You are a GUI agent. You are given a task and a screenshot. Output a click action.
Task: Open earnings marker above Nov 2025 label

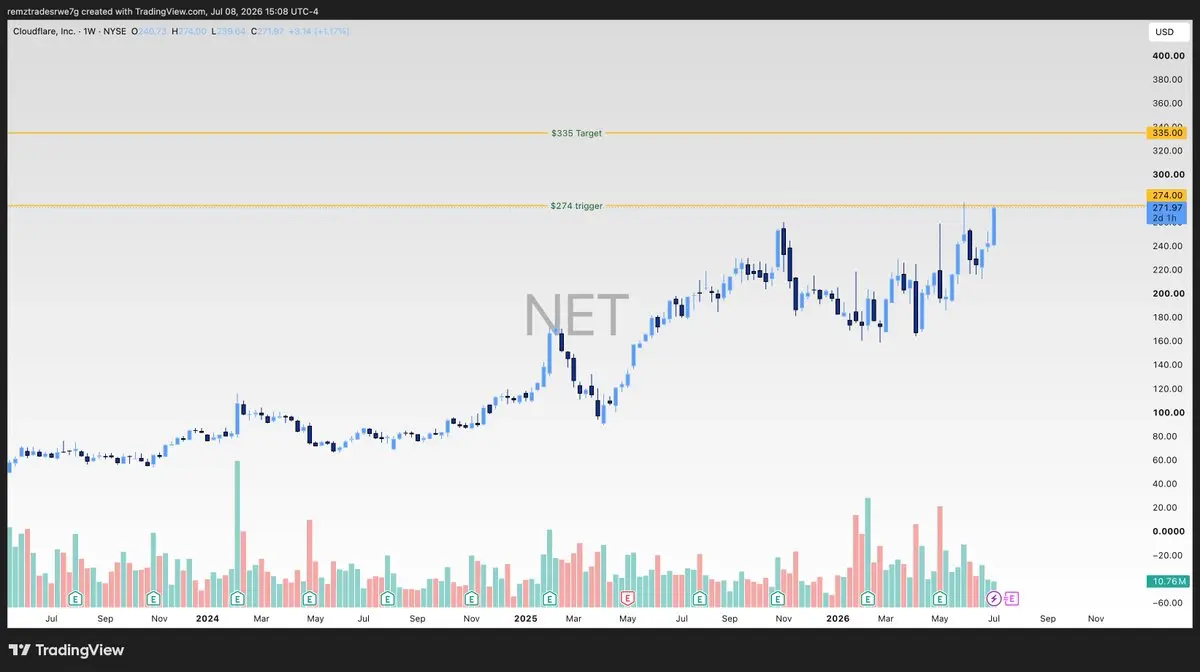click(x=779, y=598)
